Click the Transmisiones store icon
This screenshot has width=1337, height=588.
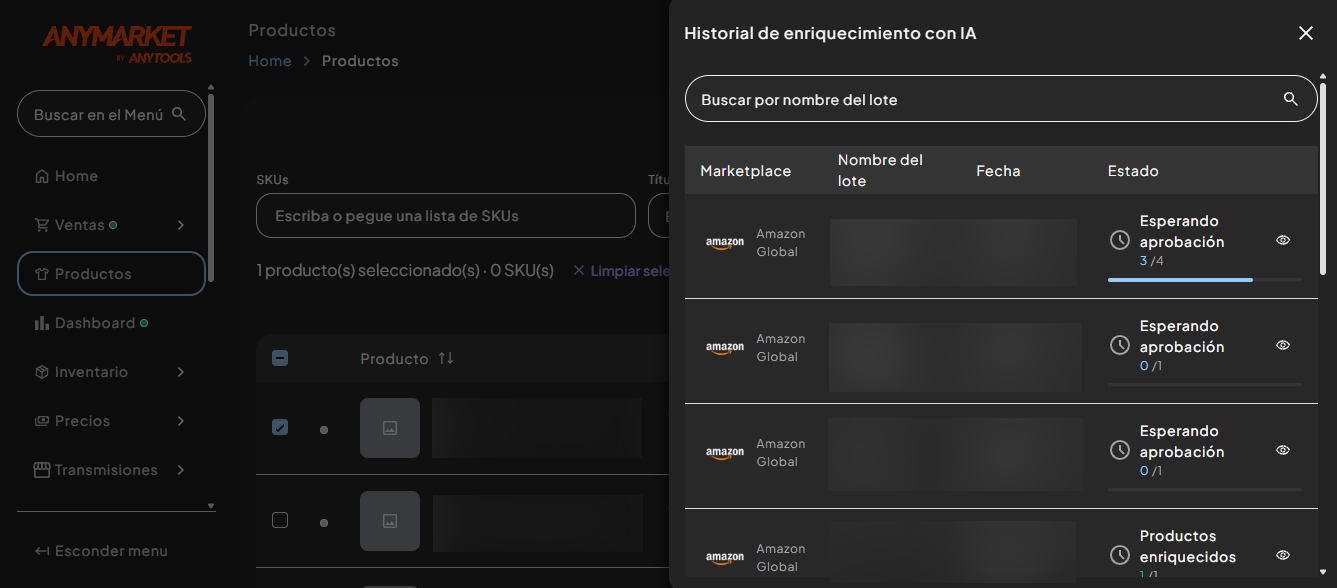pos(42,470)
